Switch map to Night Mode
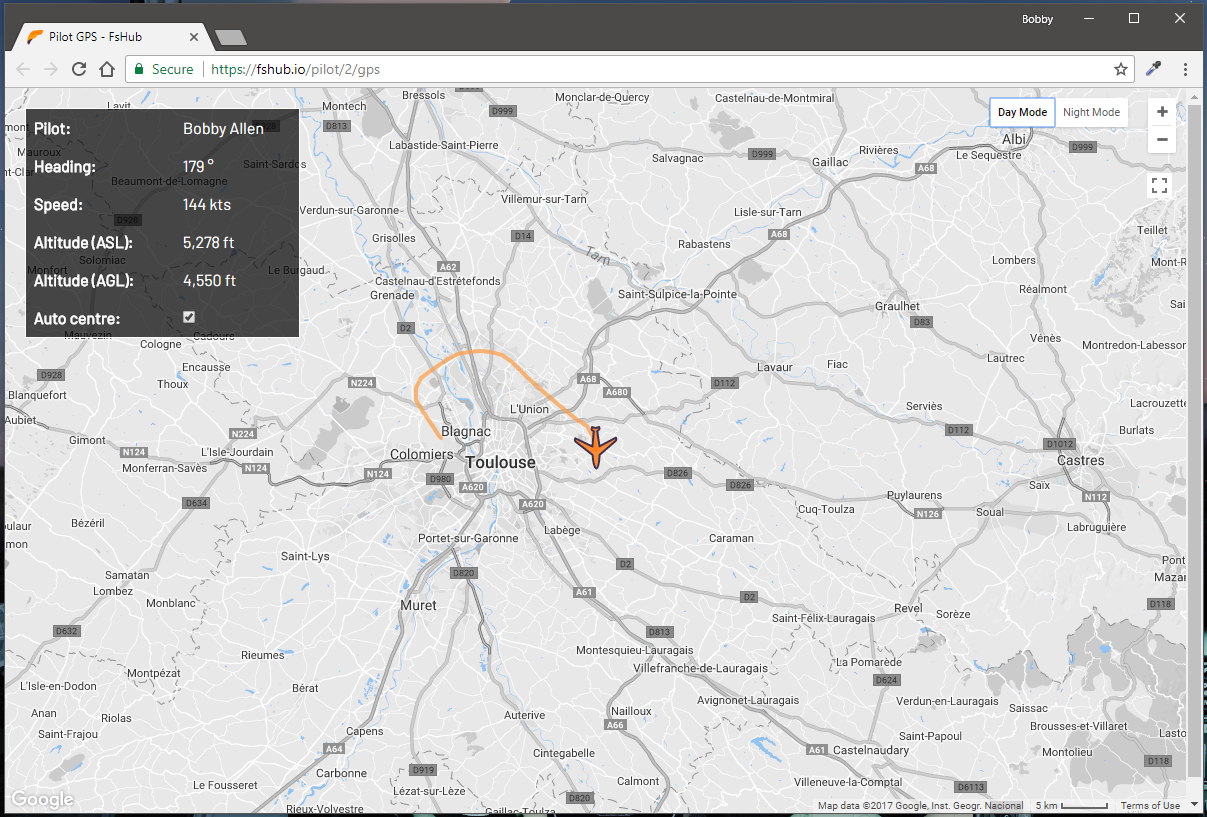This screenshot has height=817, width=1207. (x=1091, y=112)
